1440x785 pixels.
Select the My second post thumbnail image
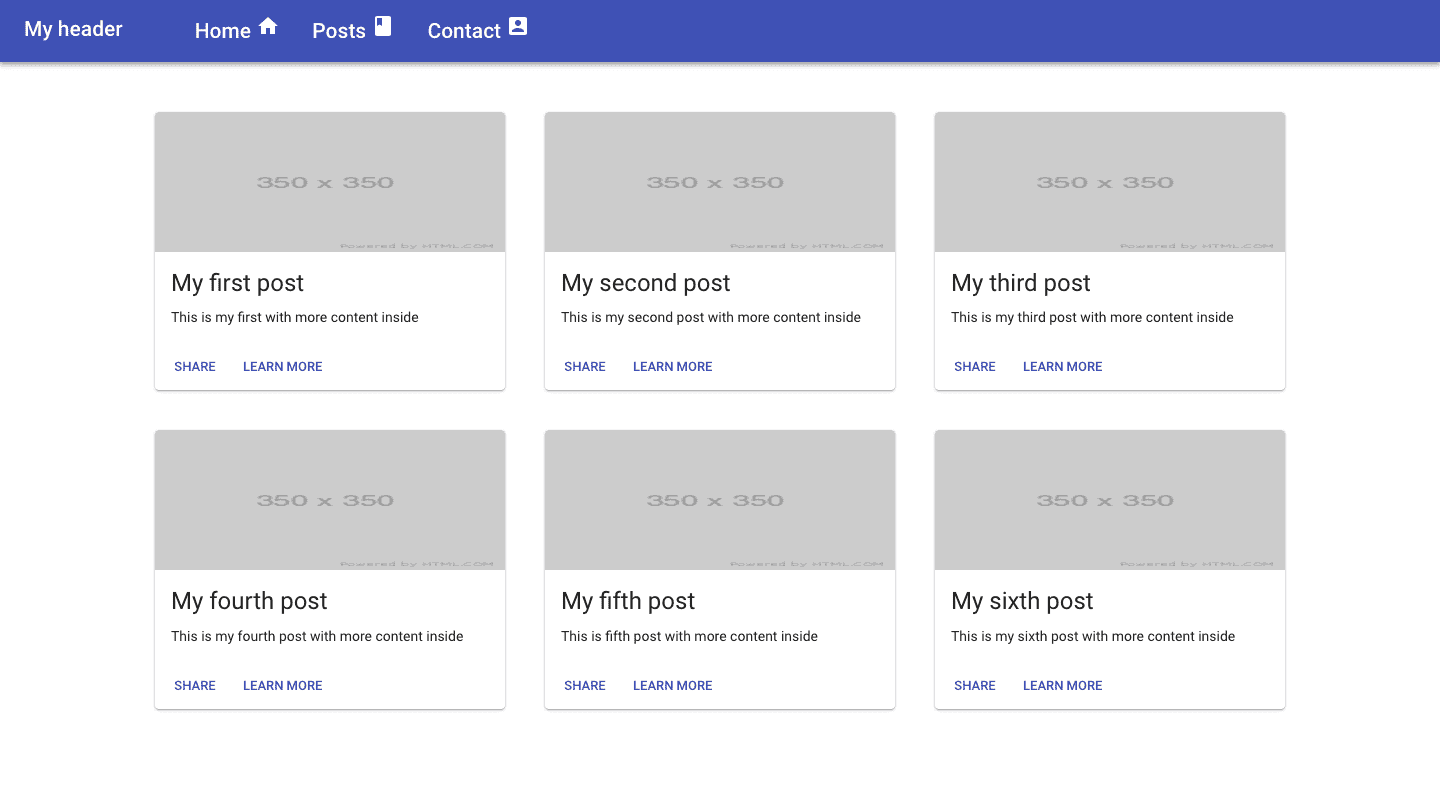(x=720, y=182)
